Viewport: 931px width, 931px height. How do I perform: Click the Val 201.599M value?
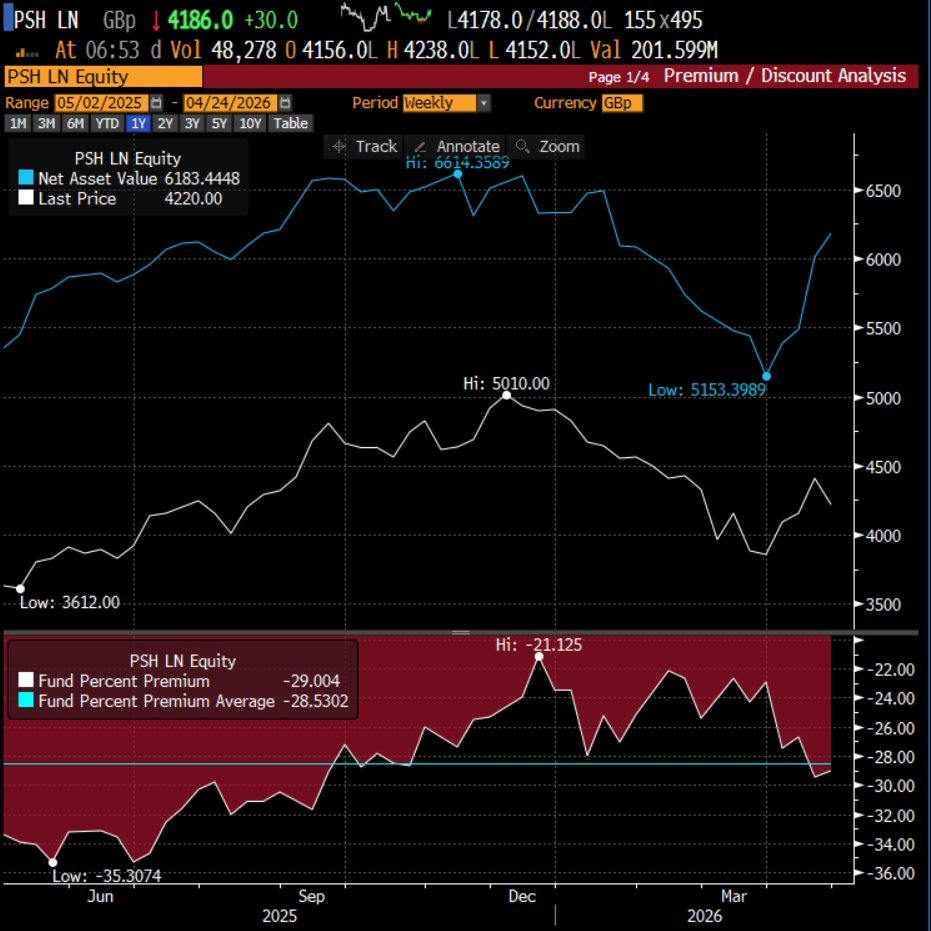(x=674, y=50)
